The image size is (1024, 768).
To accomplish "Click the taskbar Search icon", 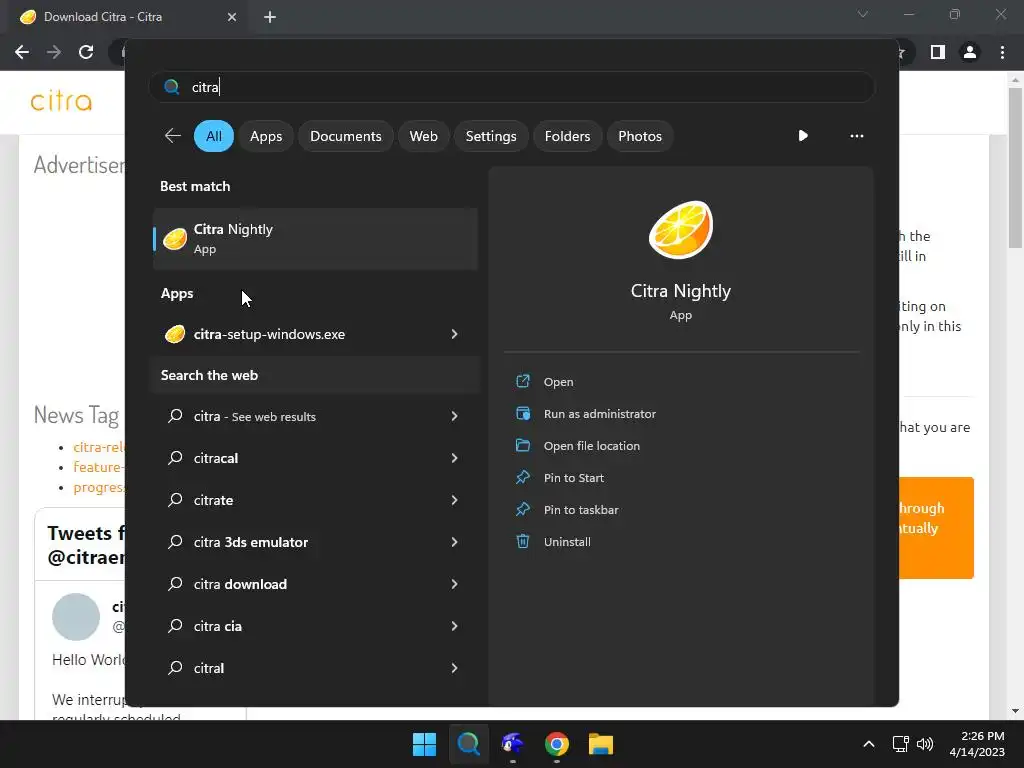I will (x=468, y=744).
